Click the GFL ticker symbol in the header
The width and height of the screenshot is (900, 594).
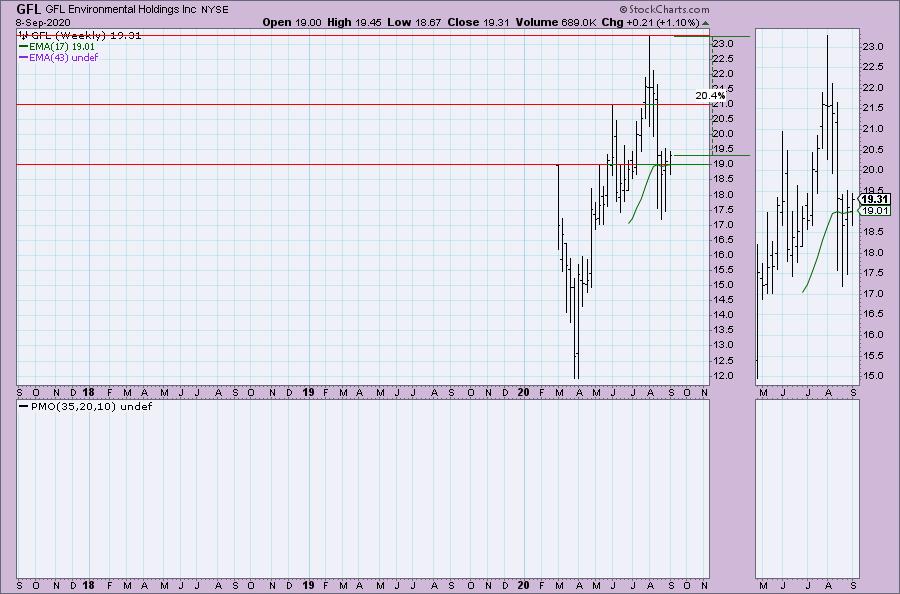28,9
